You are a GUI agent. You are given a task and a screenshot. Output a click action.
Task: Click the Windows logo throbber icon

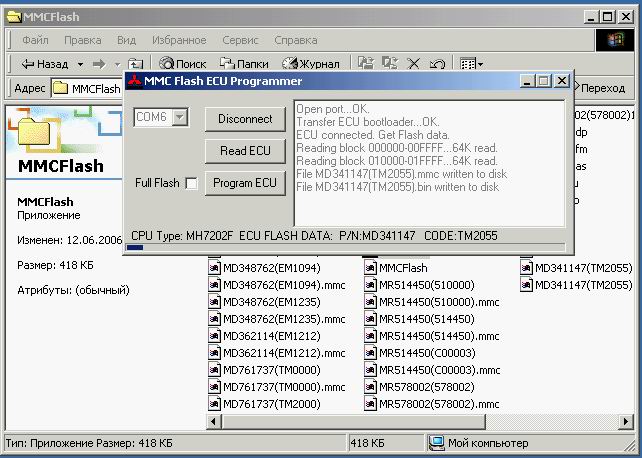[615, 40]
